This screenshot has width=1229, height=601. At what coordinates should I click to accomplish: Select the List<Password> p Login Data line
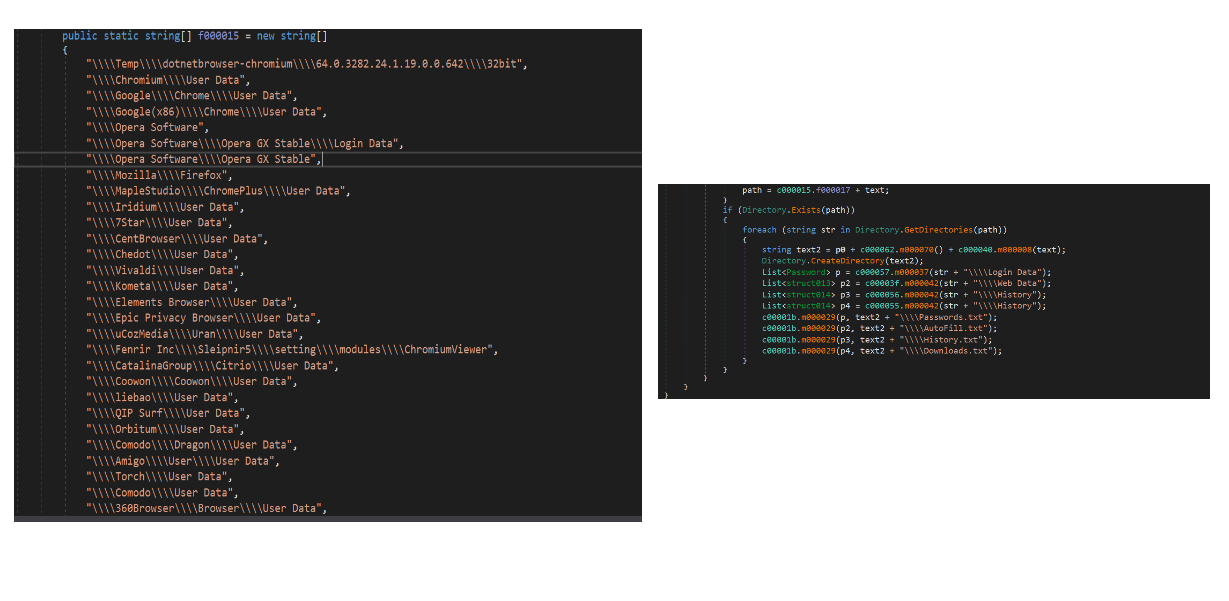pyautogui.click(x=906, y=272)
